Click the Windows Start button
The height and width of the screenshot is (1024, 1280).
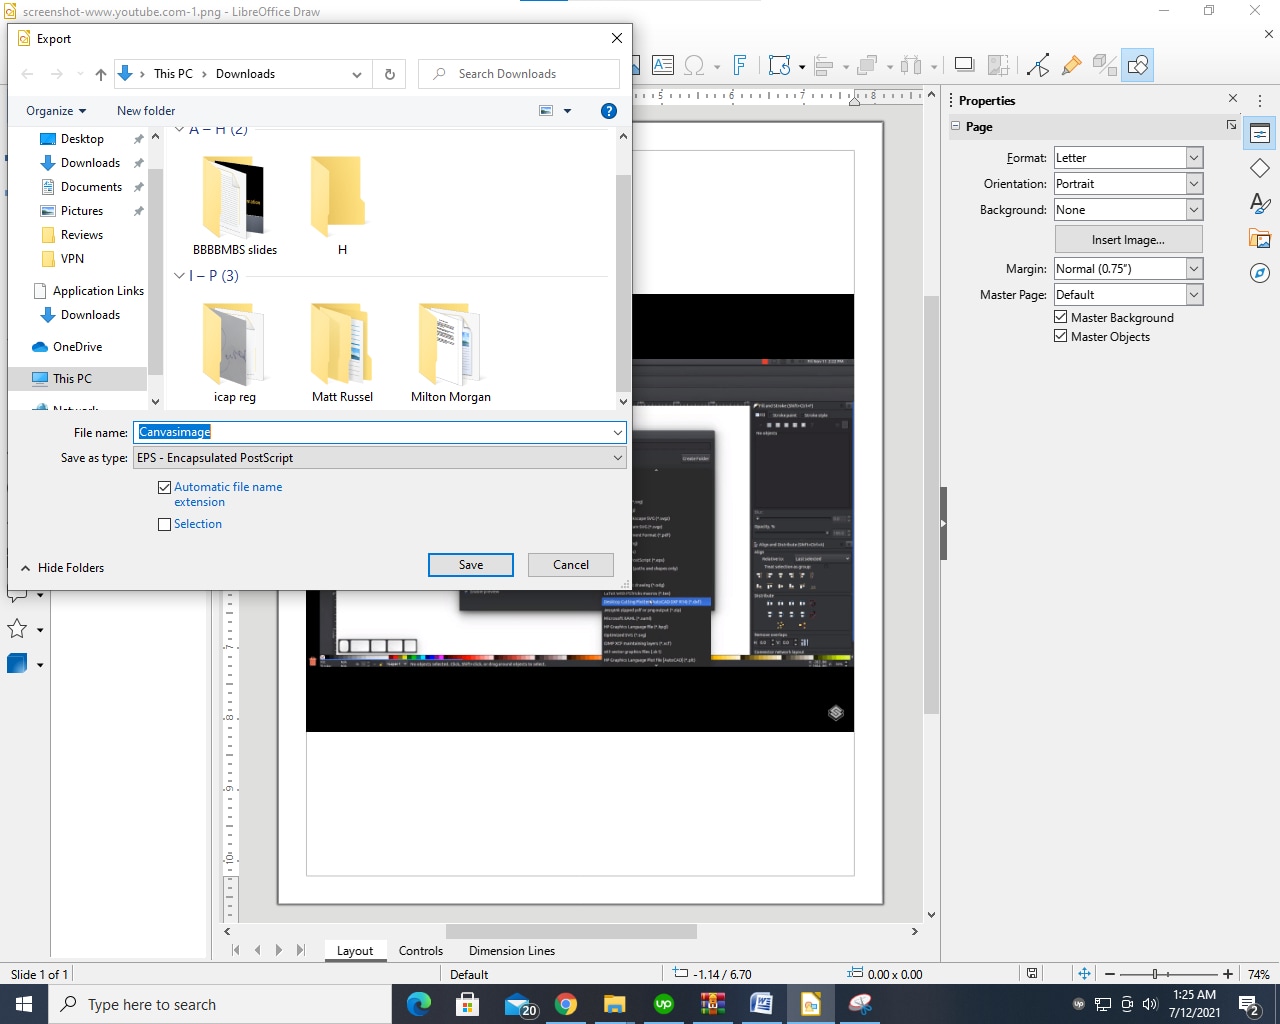(x=24, y=1004)
